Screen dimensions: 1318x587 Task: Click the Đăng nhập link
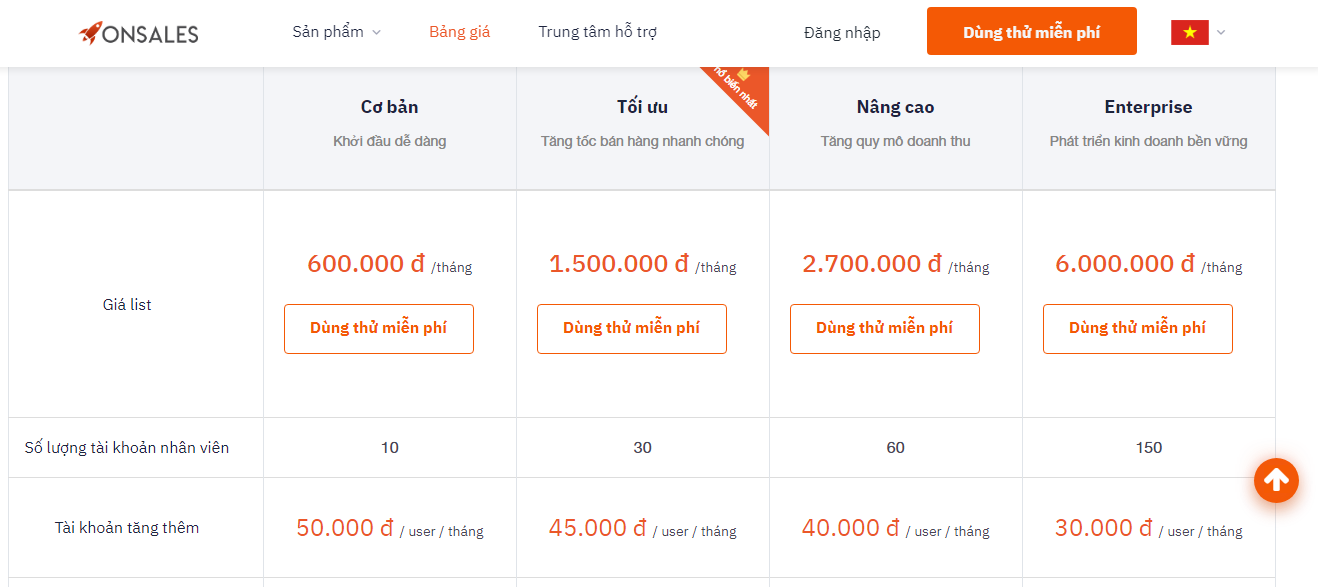pyautogui.click(x=842, y=33)
